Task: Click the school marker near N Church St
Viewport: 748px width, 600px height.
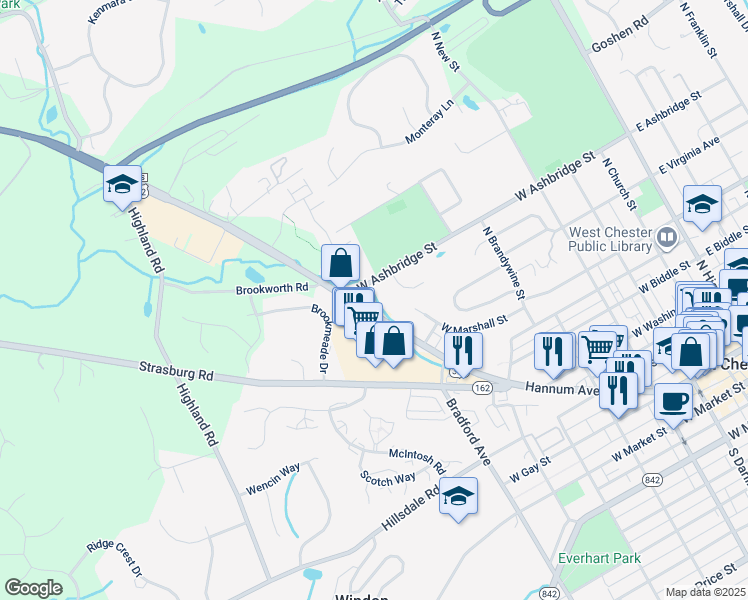Action: pos(702,205)
